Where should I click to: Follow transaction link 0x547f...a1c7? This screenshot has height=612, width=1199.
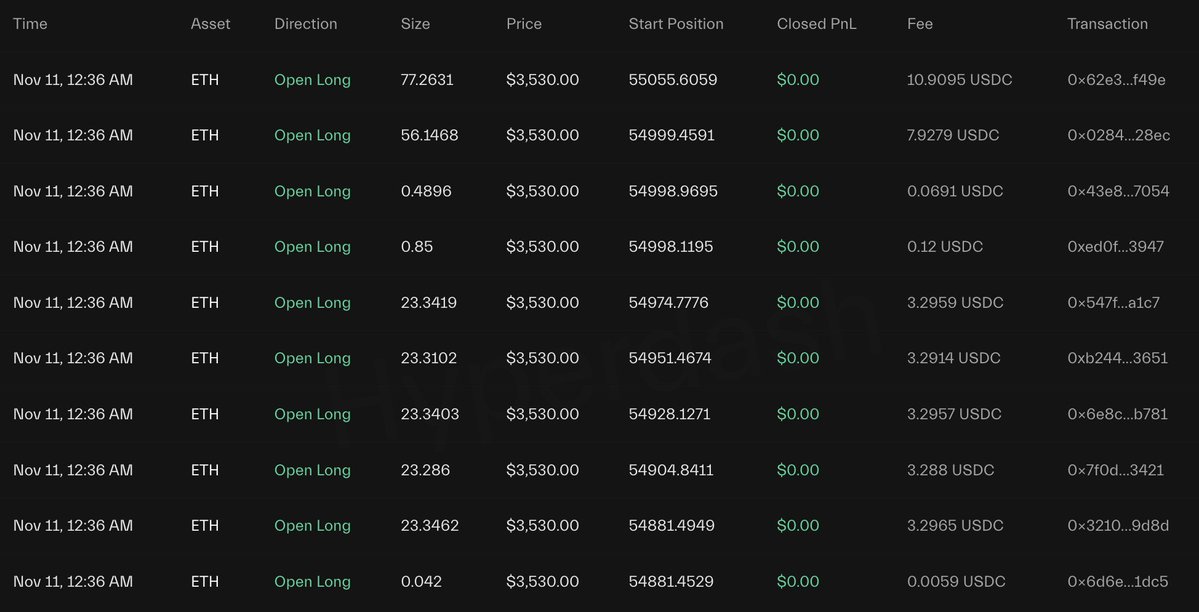[1113, 303]
